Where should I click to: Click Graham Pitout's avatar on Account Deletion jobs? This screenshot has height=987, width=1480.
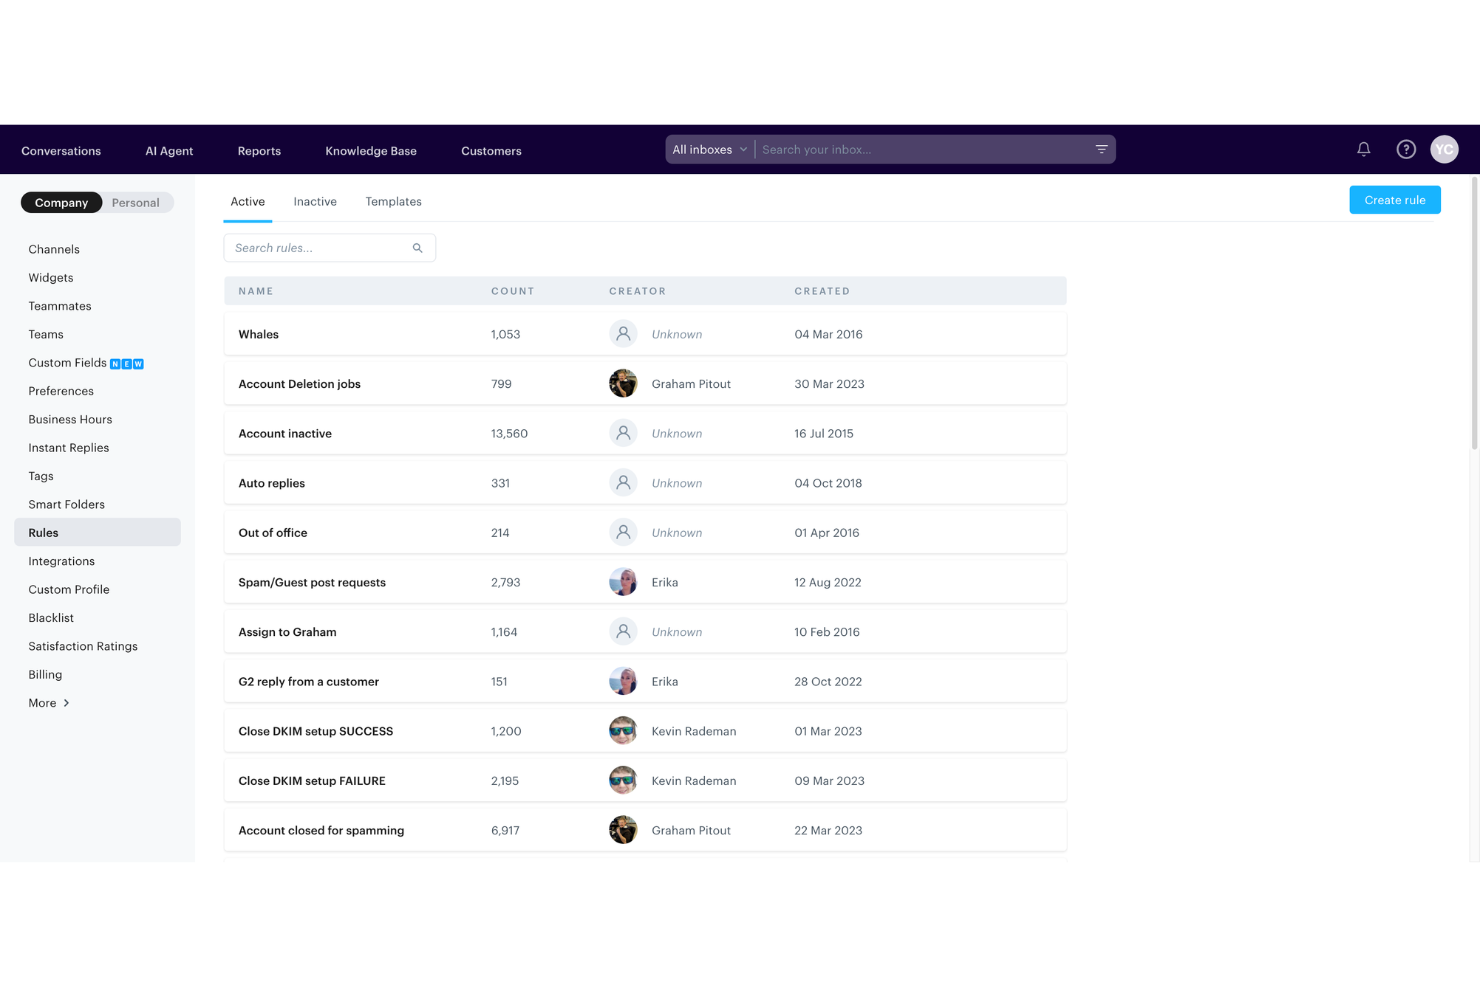tap(623, 383)
